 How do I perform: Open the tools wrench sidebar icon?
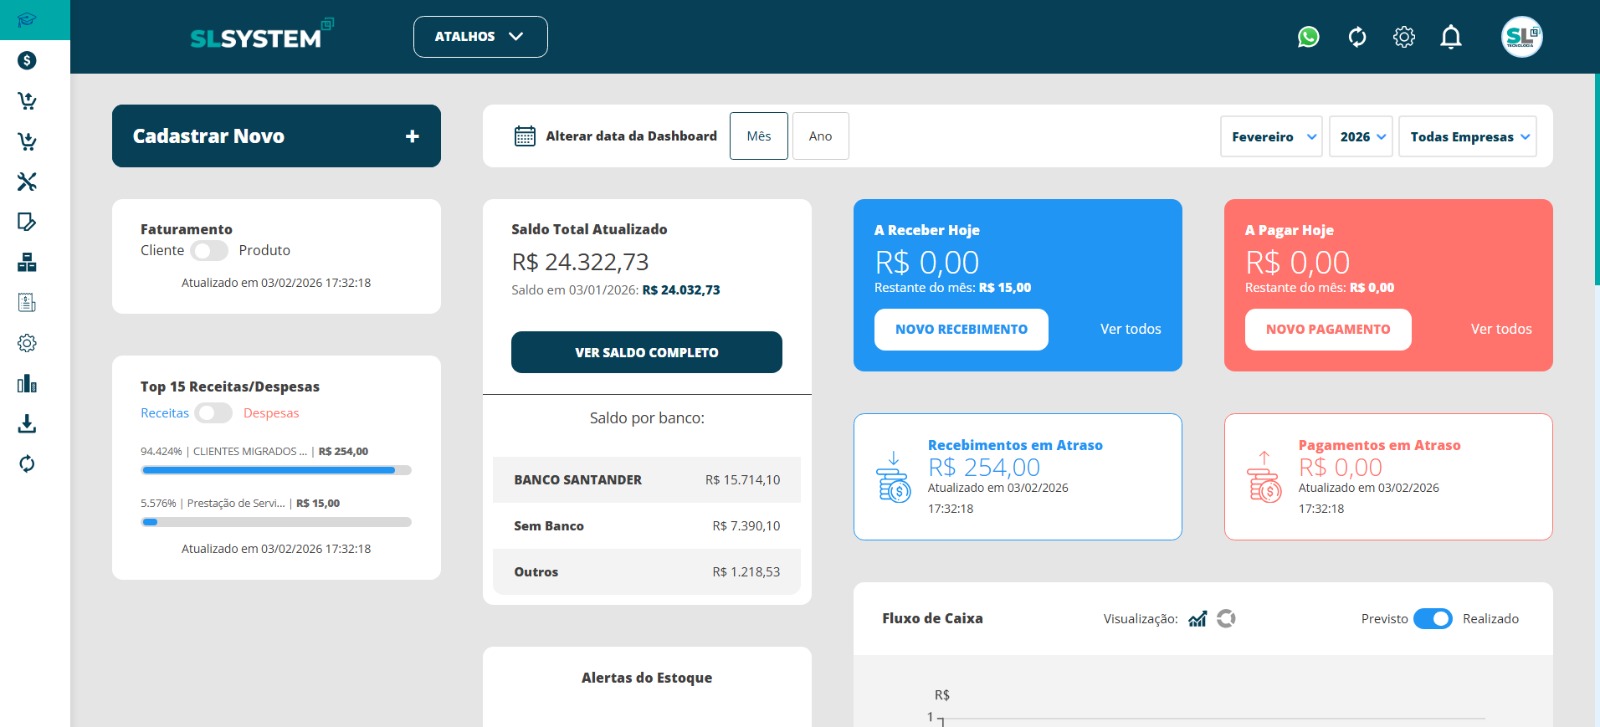pyautogui.click(x=27, y=181)
